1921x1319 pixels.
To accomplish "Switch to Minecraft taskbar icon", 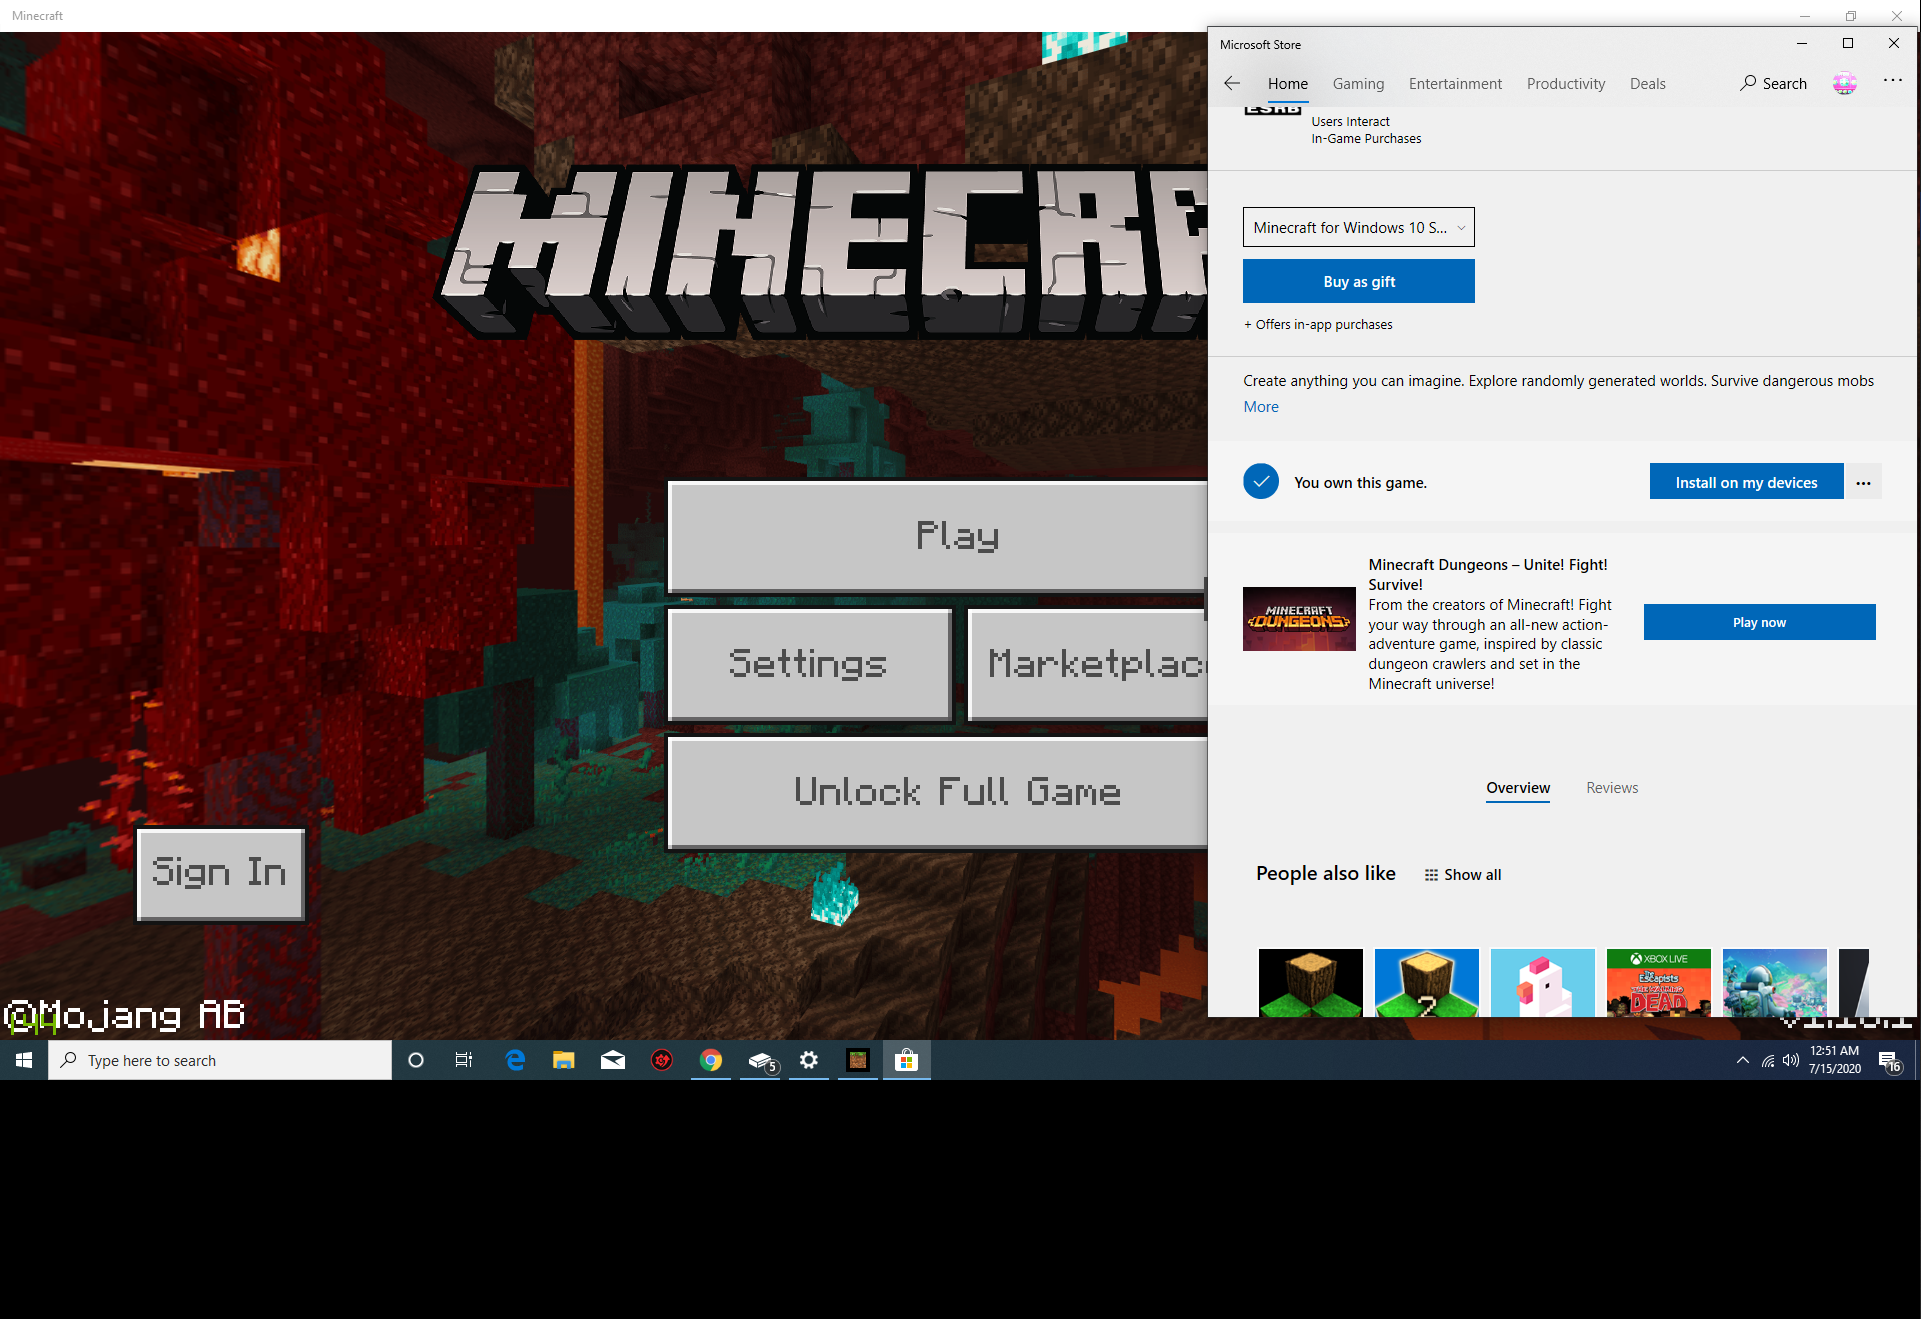I will (858, 1060).
